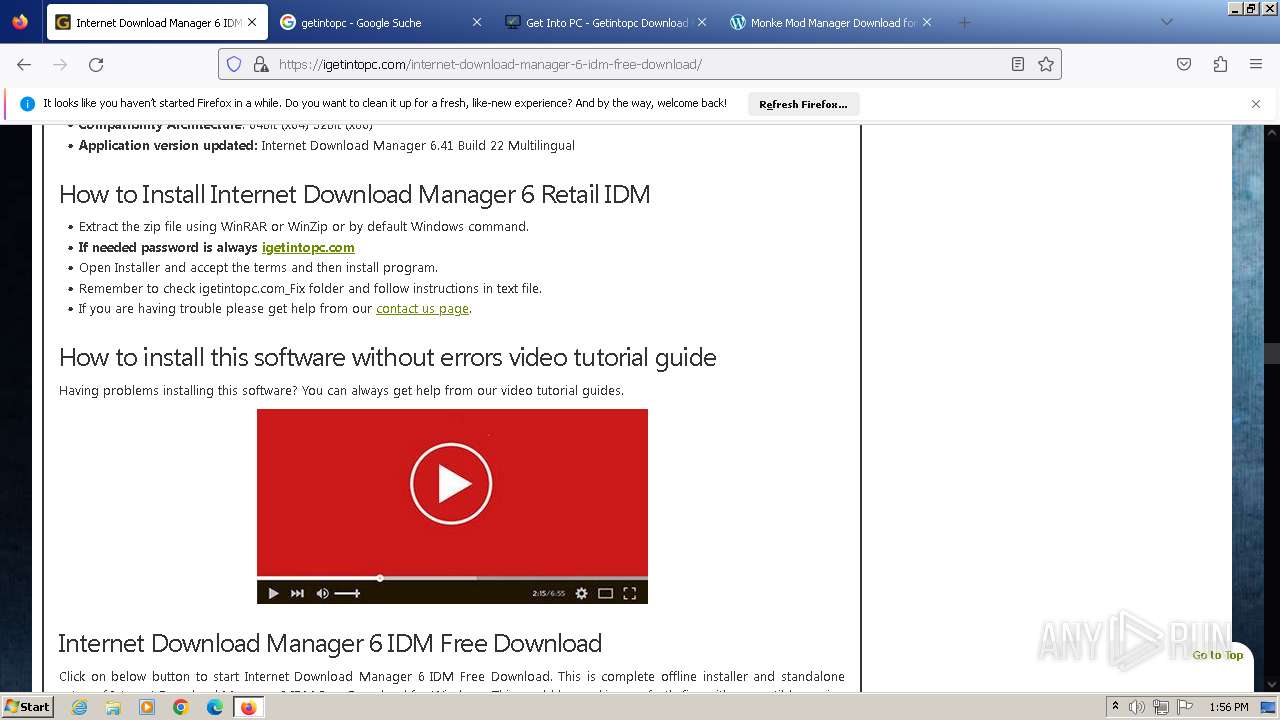The height and width of the screenshot is (720, 1280).
Task: Click the skip next icon in video
Action: (x=297, y=593)
